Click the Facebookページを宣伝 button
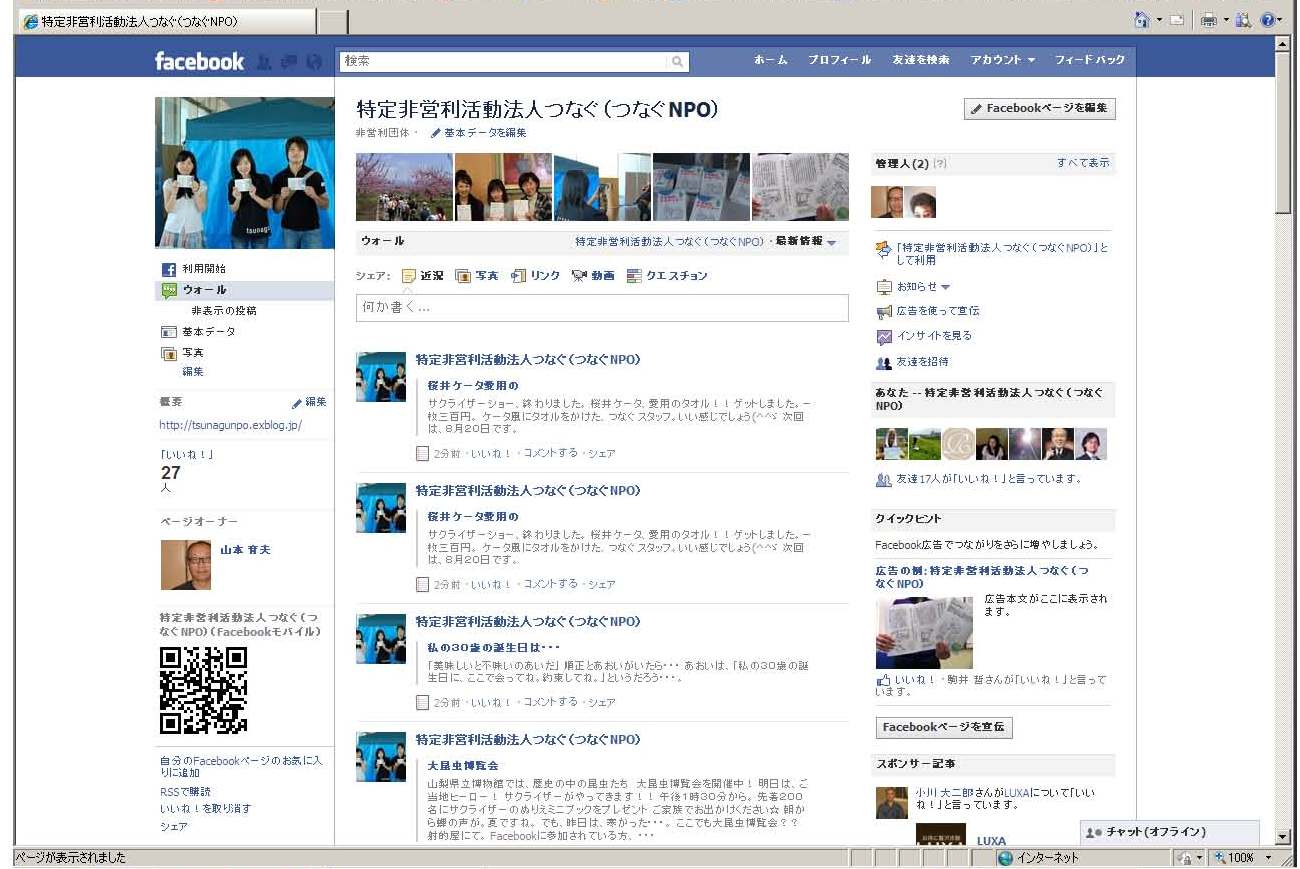This screenshot has height=869, width=1300. 944,728
